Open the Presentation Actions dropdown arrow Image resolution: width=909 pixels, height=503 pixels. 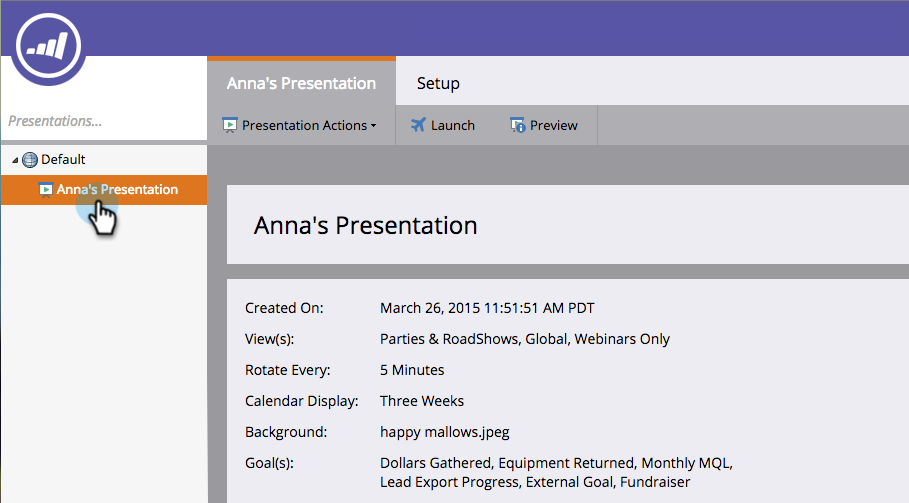(373, 126)
